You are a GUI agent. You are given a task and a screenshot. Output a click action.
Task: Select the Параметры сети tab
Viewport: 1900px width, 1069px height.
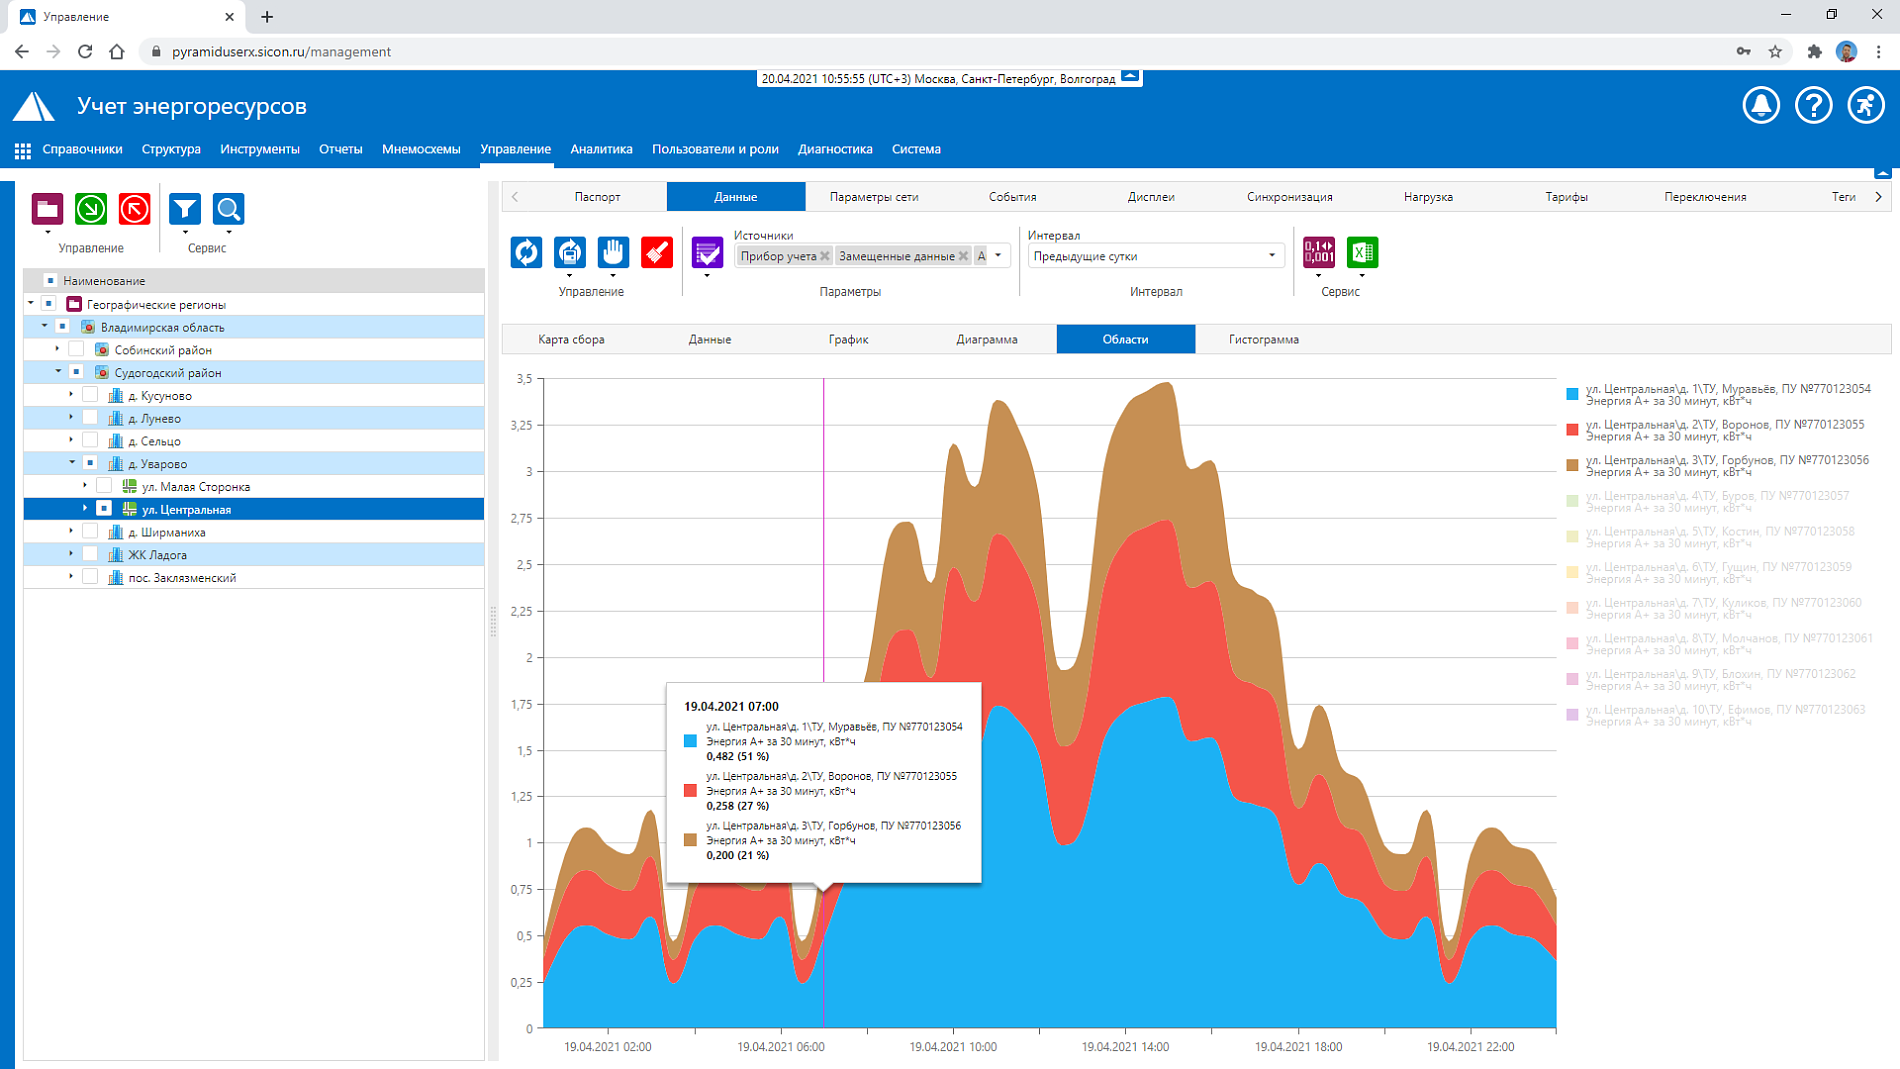874,197
